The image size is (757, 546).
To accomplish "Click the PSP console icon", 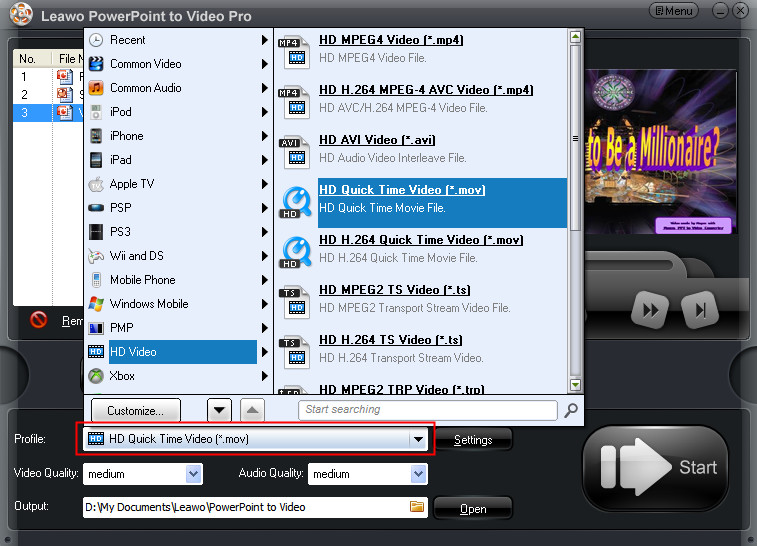I will [96, 208].
